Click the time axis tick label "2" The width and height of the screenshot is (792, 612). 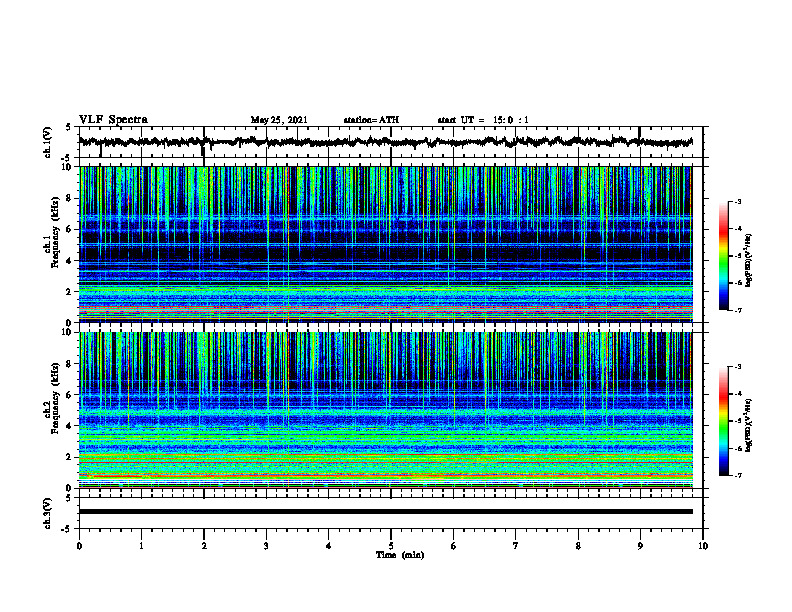(x=204, y=546)
